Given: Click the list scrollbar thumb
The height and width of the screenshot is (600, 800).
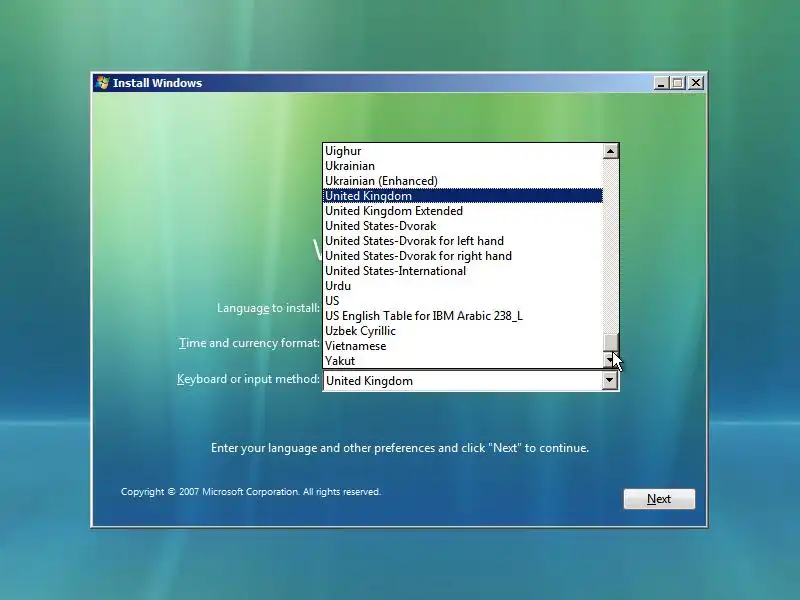Looking at the screenshot, I should pos(611,343).
